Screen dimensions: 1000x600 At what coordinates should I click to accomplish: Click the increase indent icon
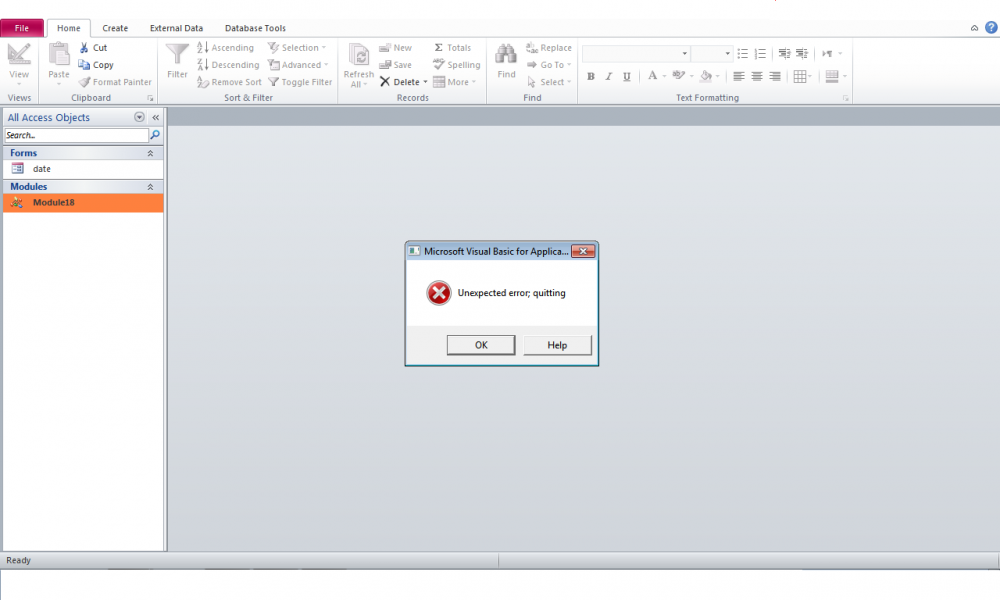(x=802, y=54)
